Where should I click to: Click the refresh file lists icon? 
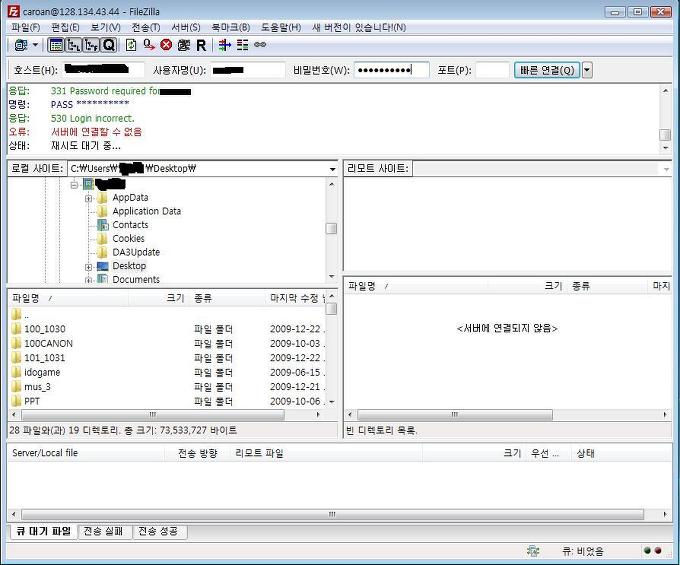[131, 45]
